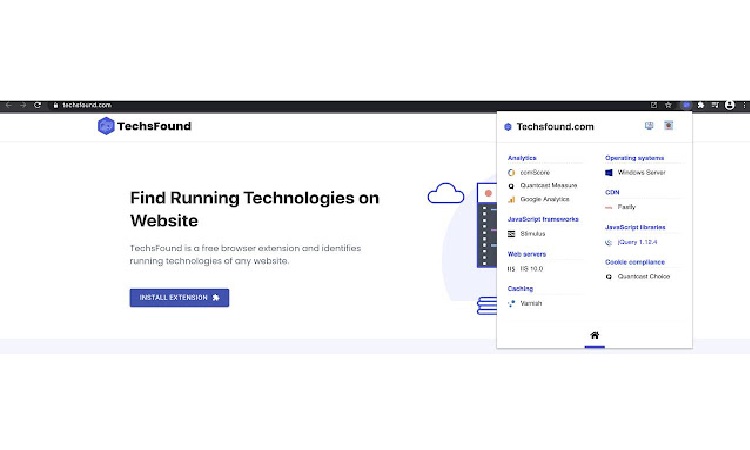Select the Caching heading

pyautogui.click(x=520, y=289)
